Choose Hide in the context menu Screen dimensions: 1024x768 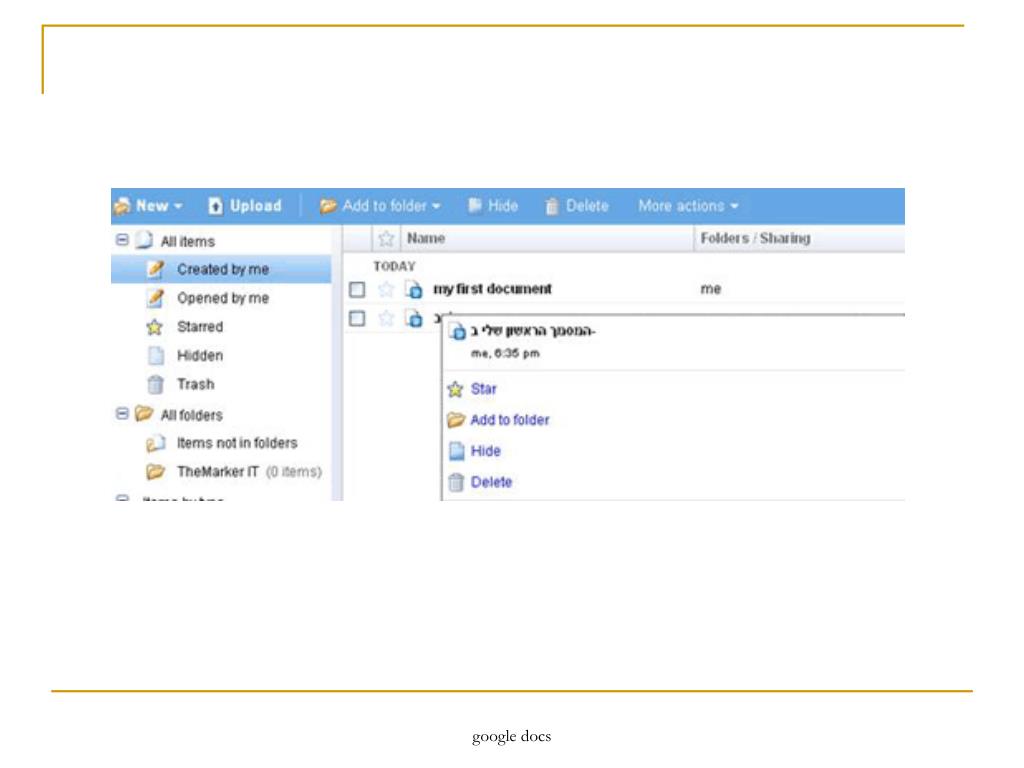(x=485, y=451)
